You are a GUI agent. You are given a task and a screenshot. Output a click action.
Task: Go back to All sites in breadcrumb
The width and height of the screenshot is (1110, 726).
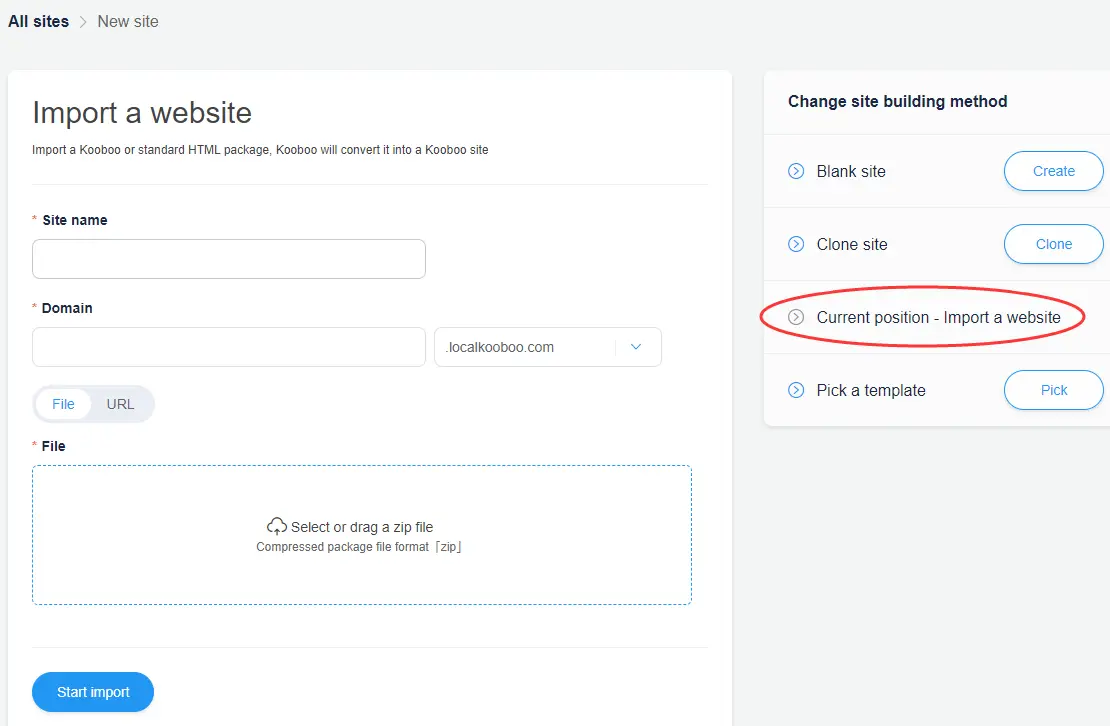click(x=38, y=21)
